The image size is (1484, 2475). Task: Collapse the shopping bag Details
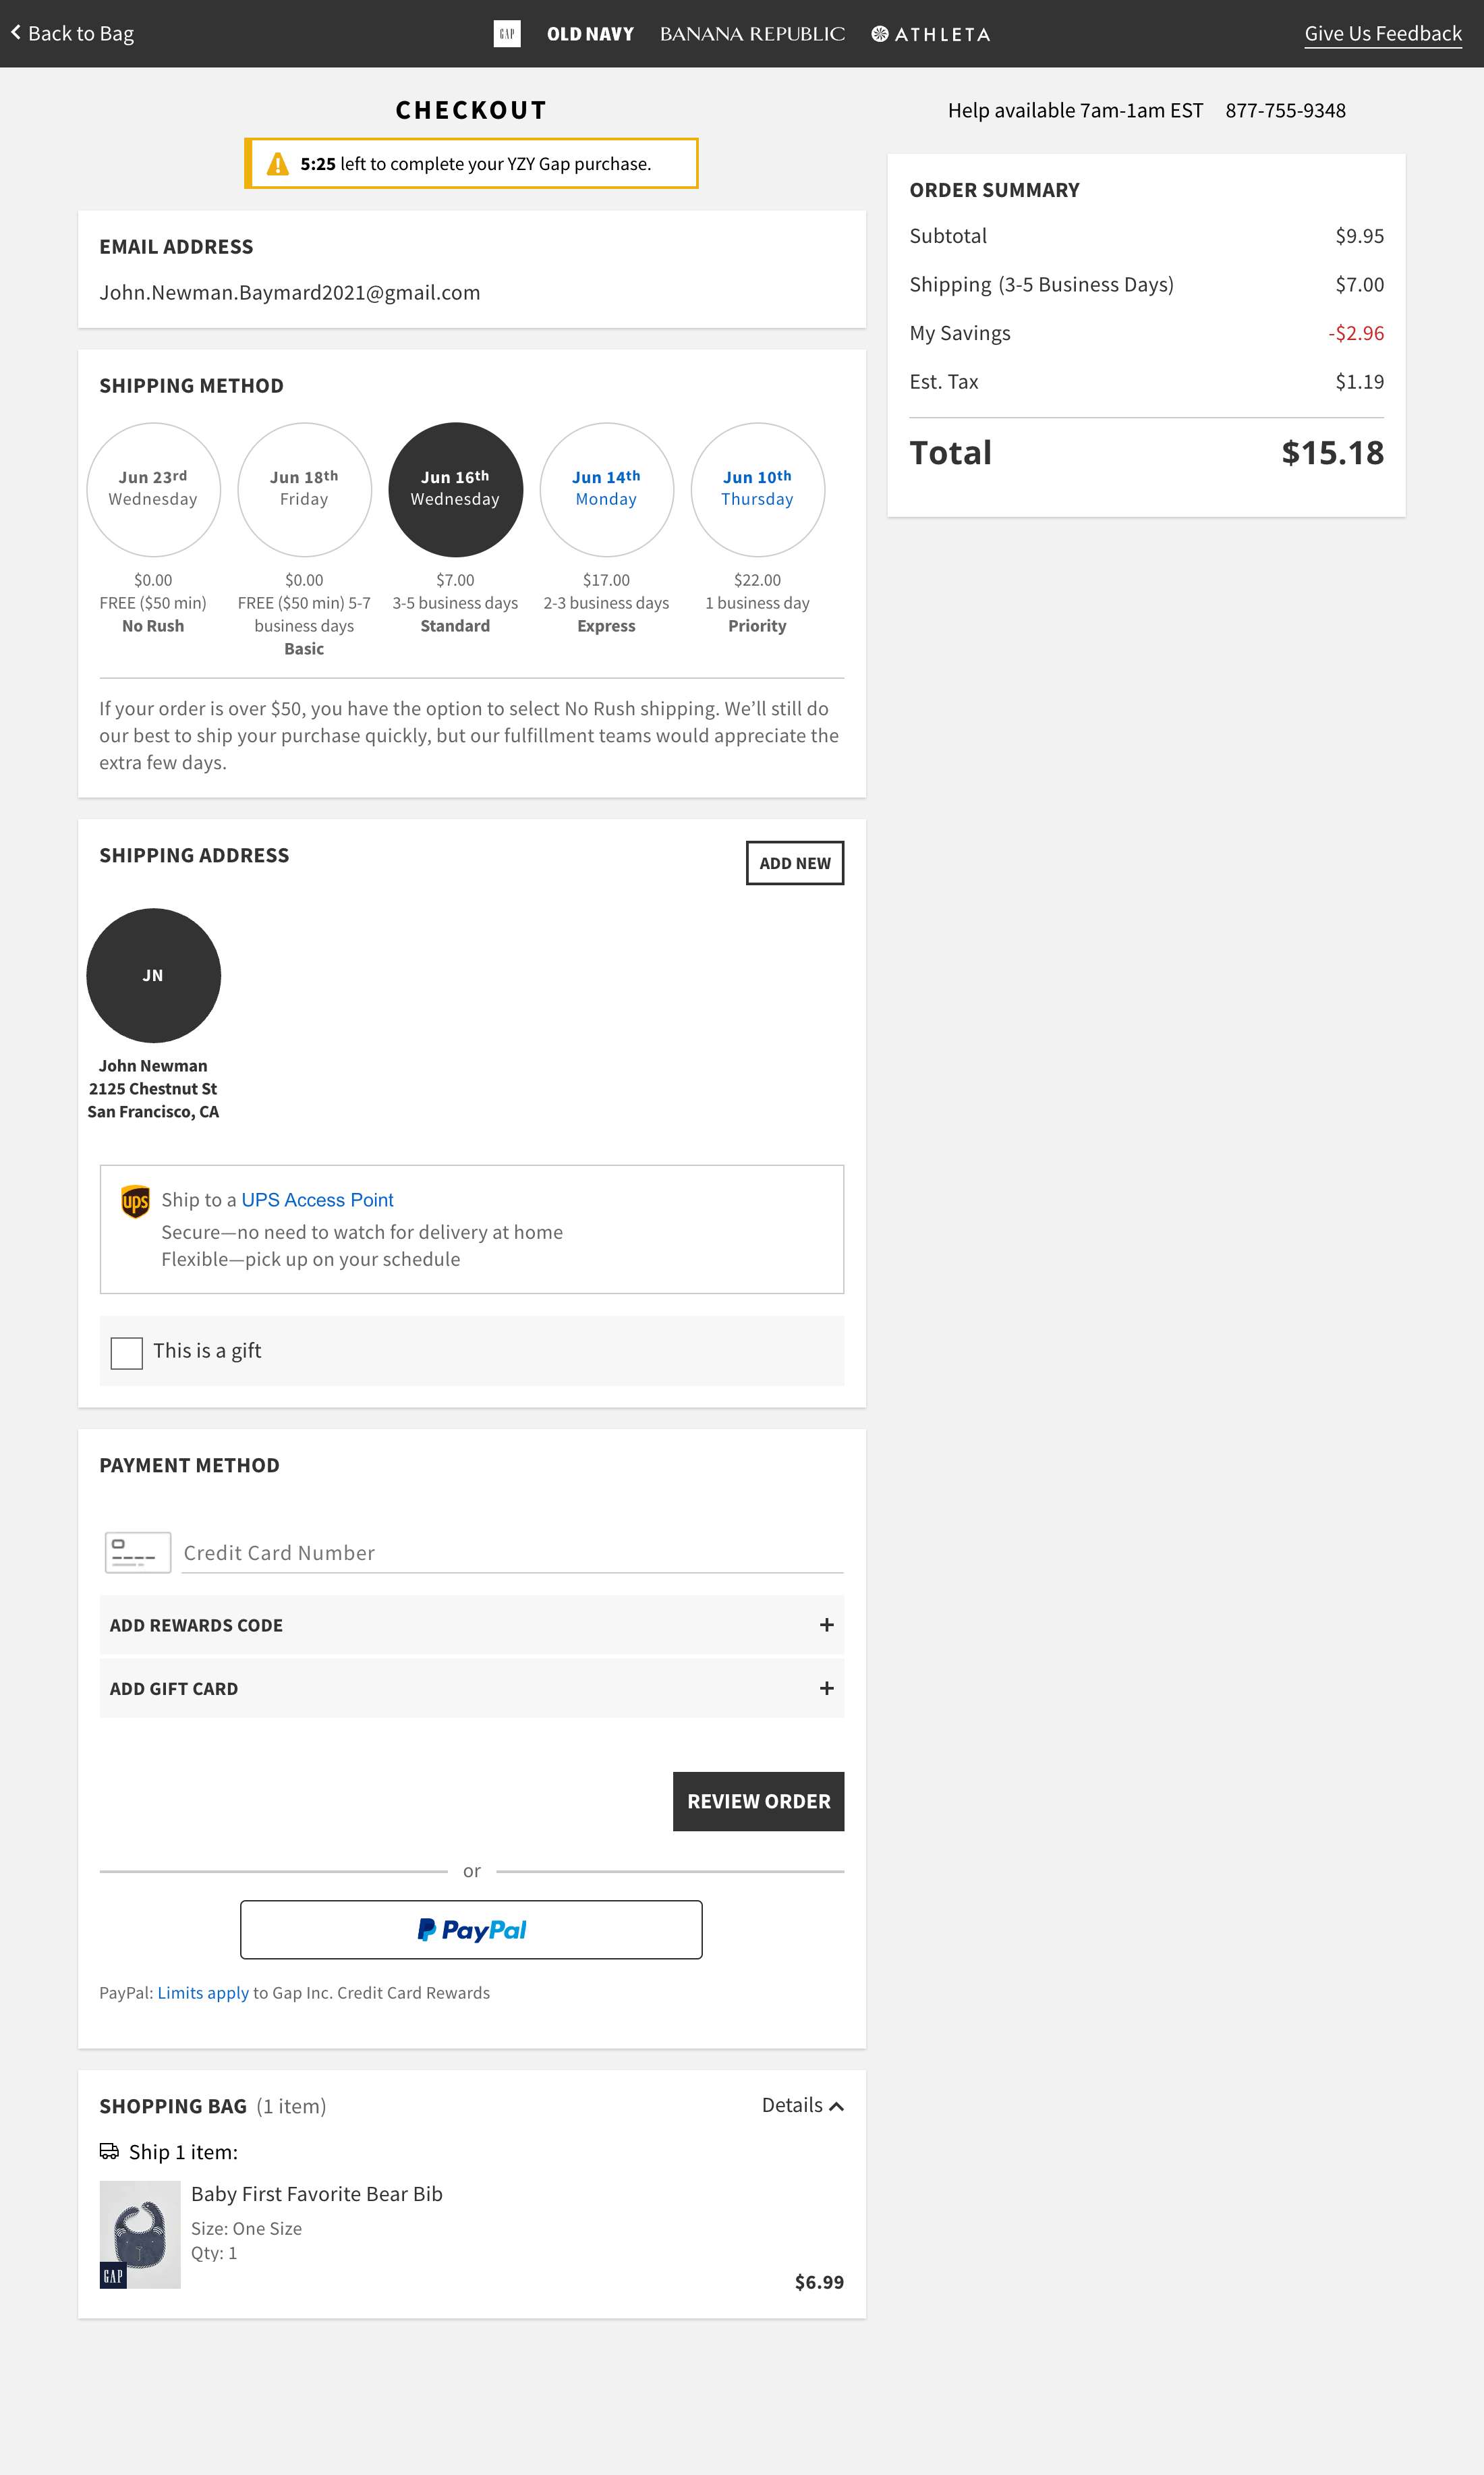tap(802, 2105)
